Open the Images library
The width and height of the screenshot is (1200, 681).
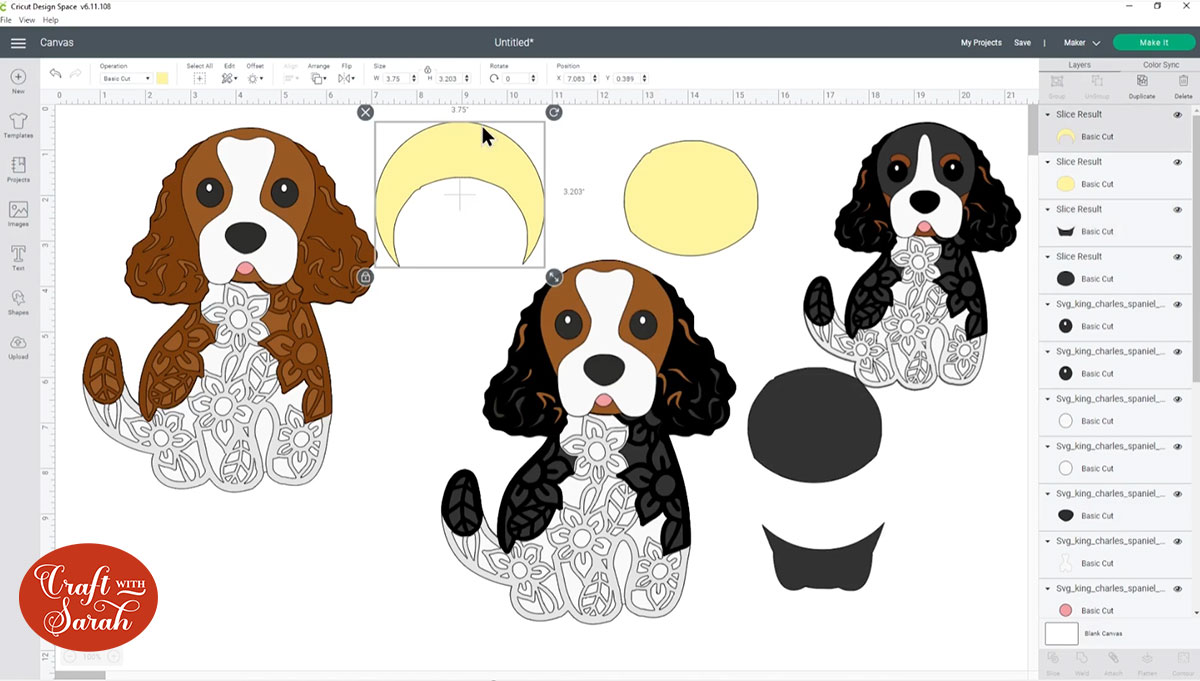(x=18, y=212)
